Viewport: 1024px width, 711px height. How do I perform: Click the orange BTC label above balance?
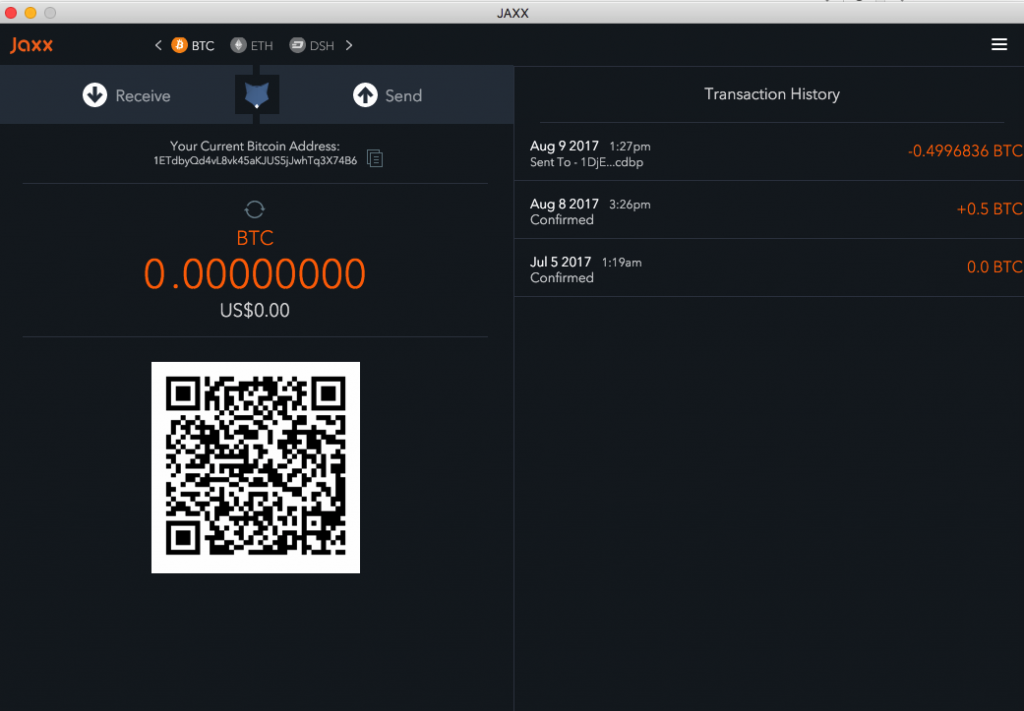pyautogui.click(x=255, y=238)
